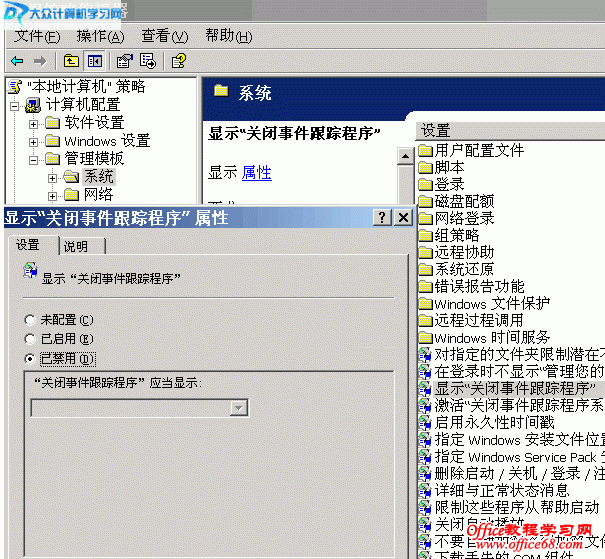
Task: Close the properties dialog with X
Action: (403, 218)
